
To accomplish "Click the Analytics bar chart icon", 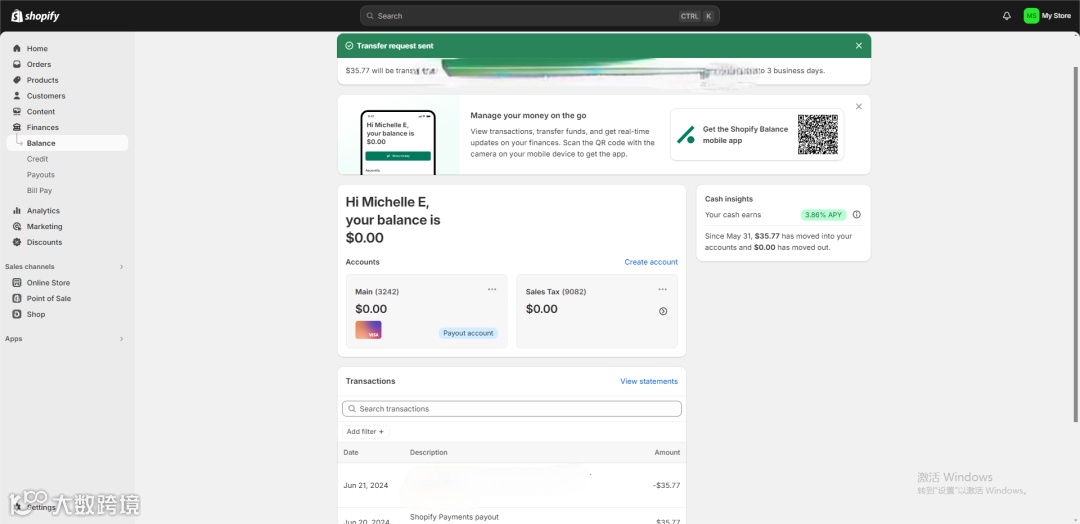I will [x=17, y=211].
